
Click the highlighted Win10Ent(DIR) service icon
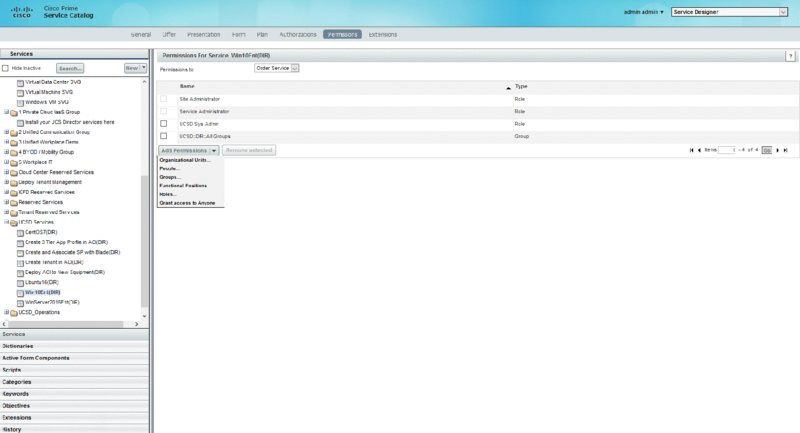(x=20, y=293)
